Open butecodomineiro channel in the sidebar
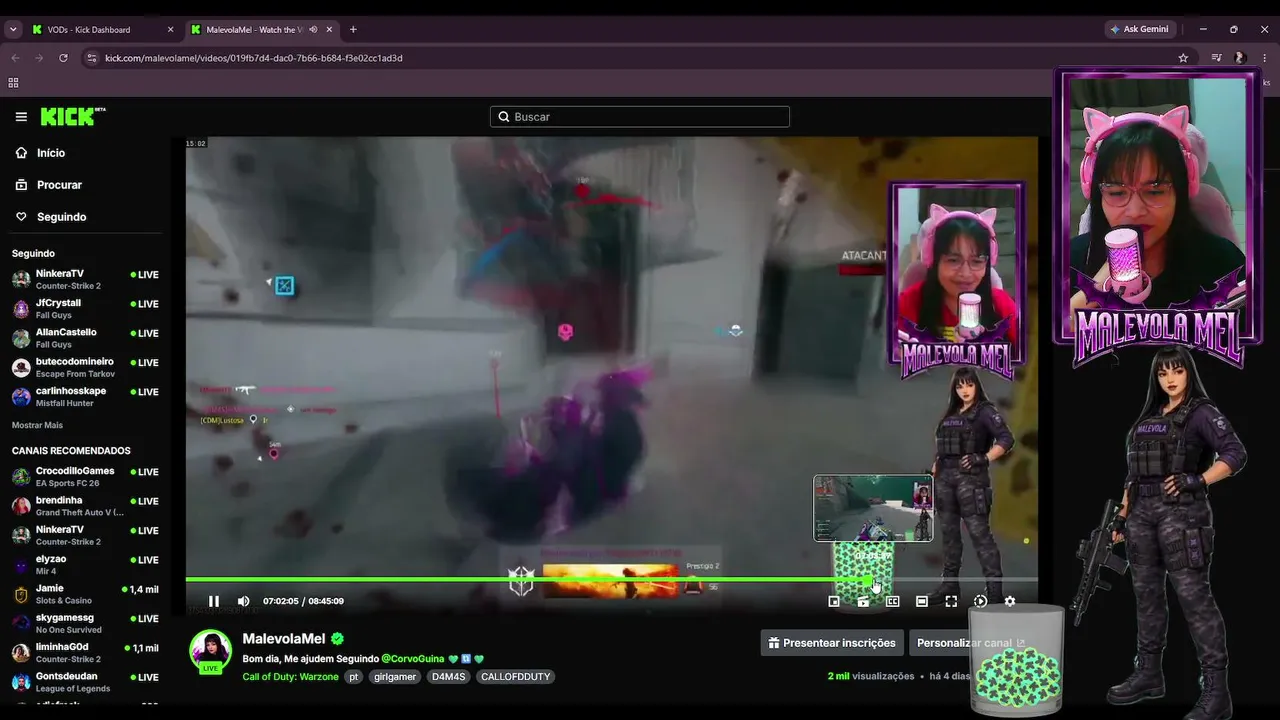 click(x=85, y=367)
